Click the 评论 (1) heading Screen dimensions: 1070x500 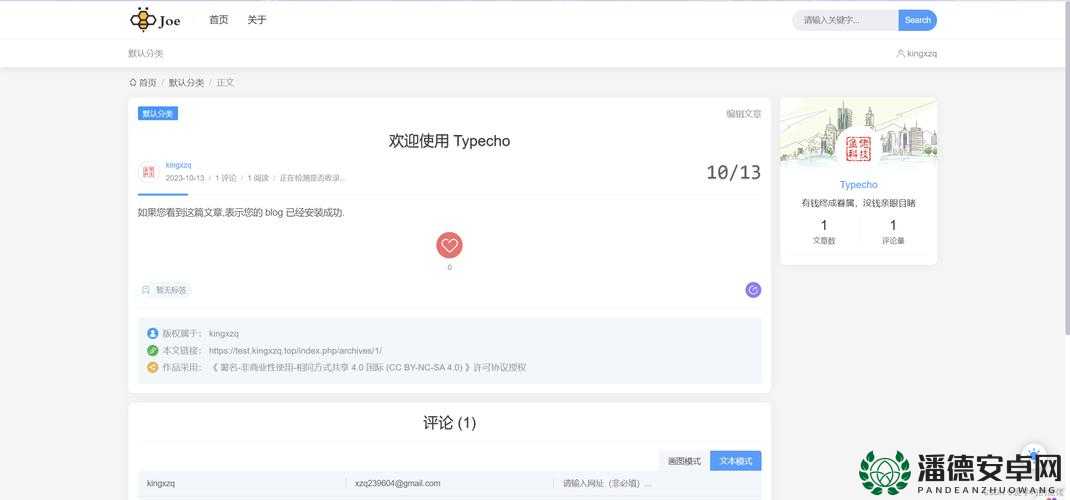(449, 423)
